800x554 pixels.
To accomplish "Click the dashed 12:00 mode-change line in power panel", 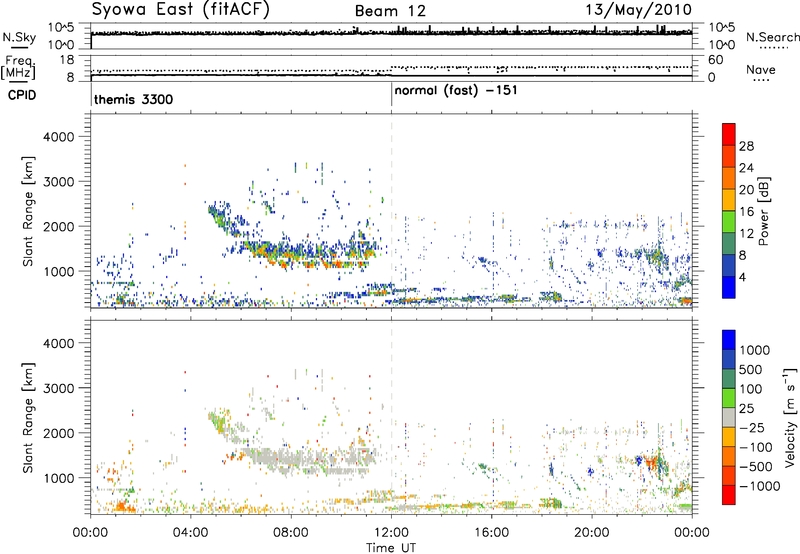I will pos(391,211).
